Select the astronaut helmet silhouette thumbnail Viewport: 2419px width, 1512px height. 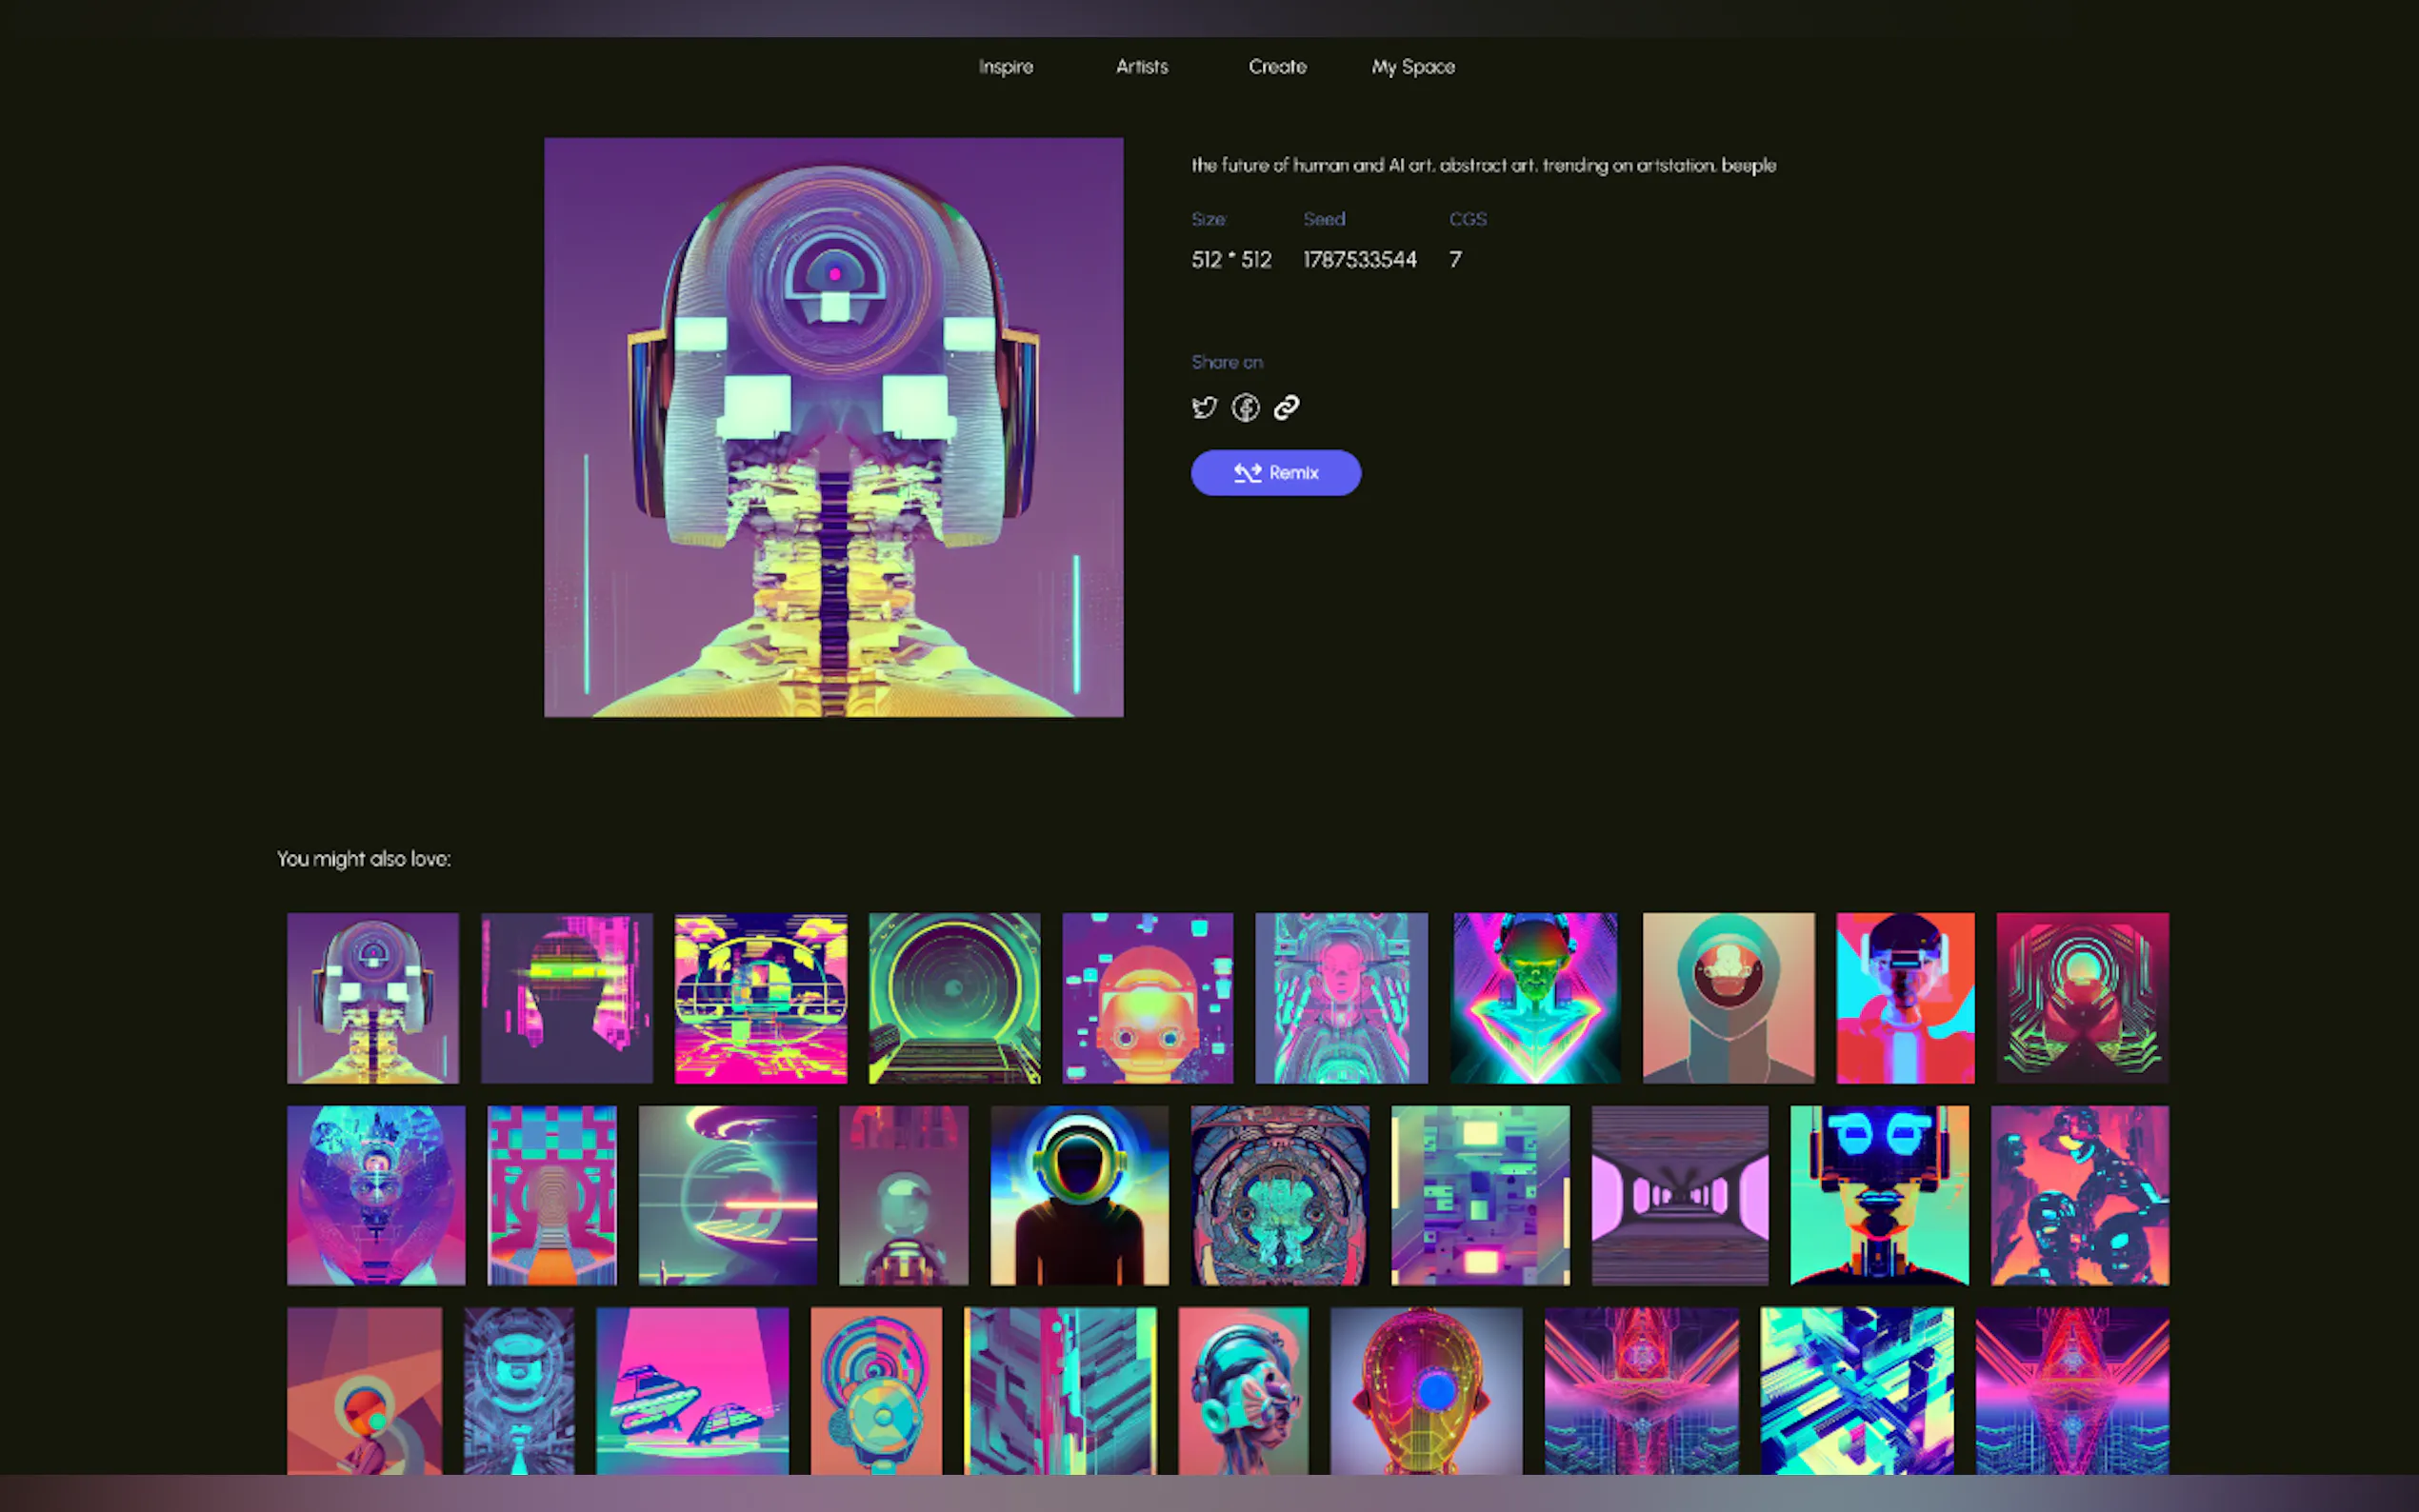1079,1195
